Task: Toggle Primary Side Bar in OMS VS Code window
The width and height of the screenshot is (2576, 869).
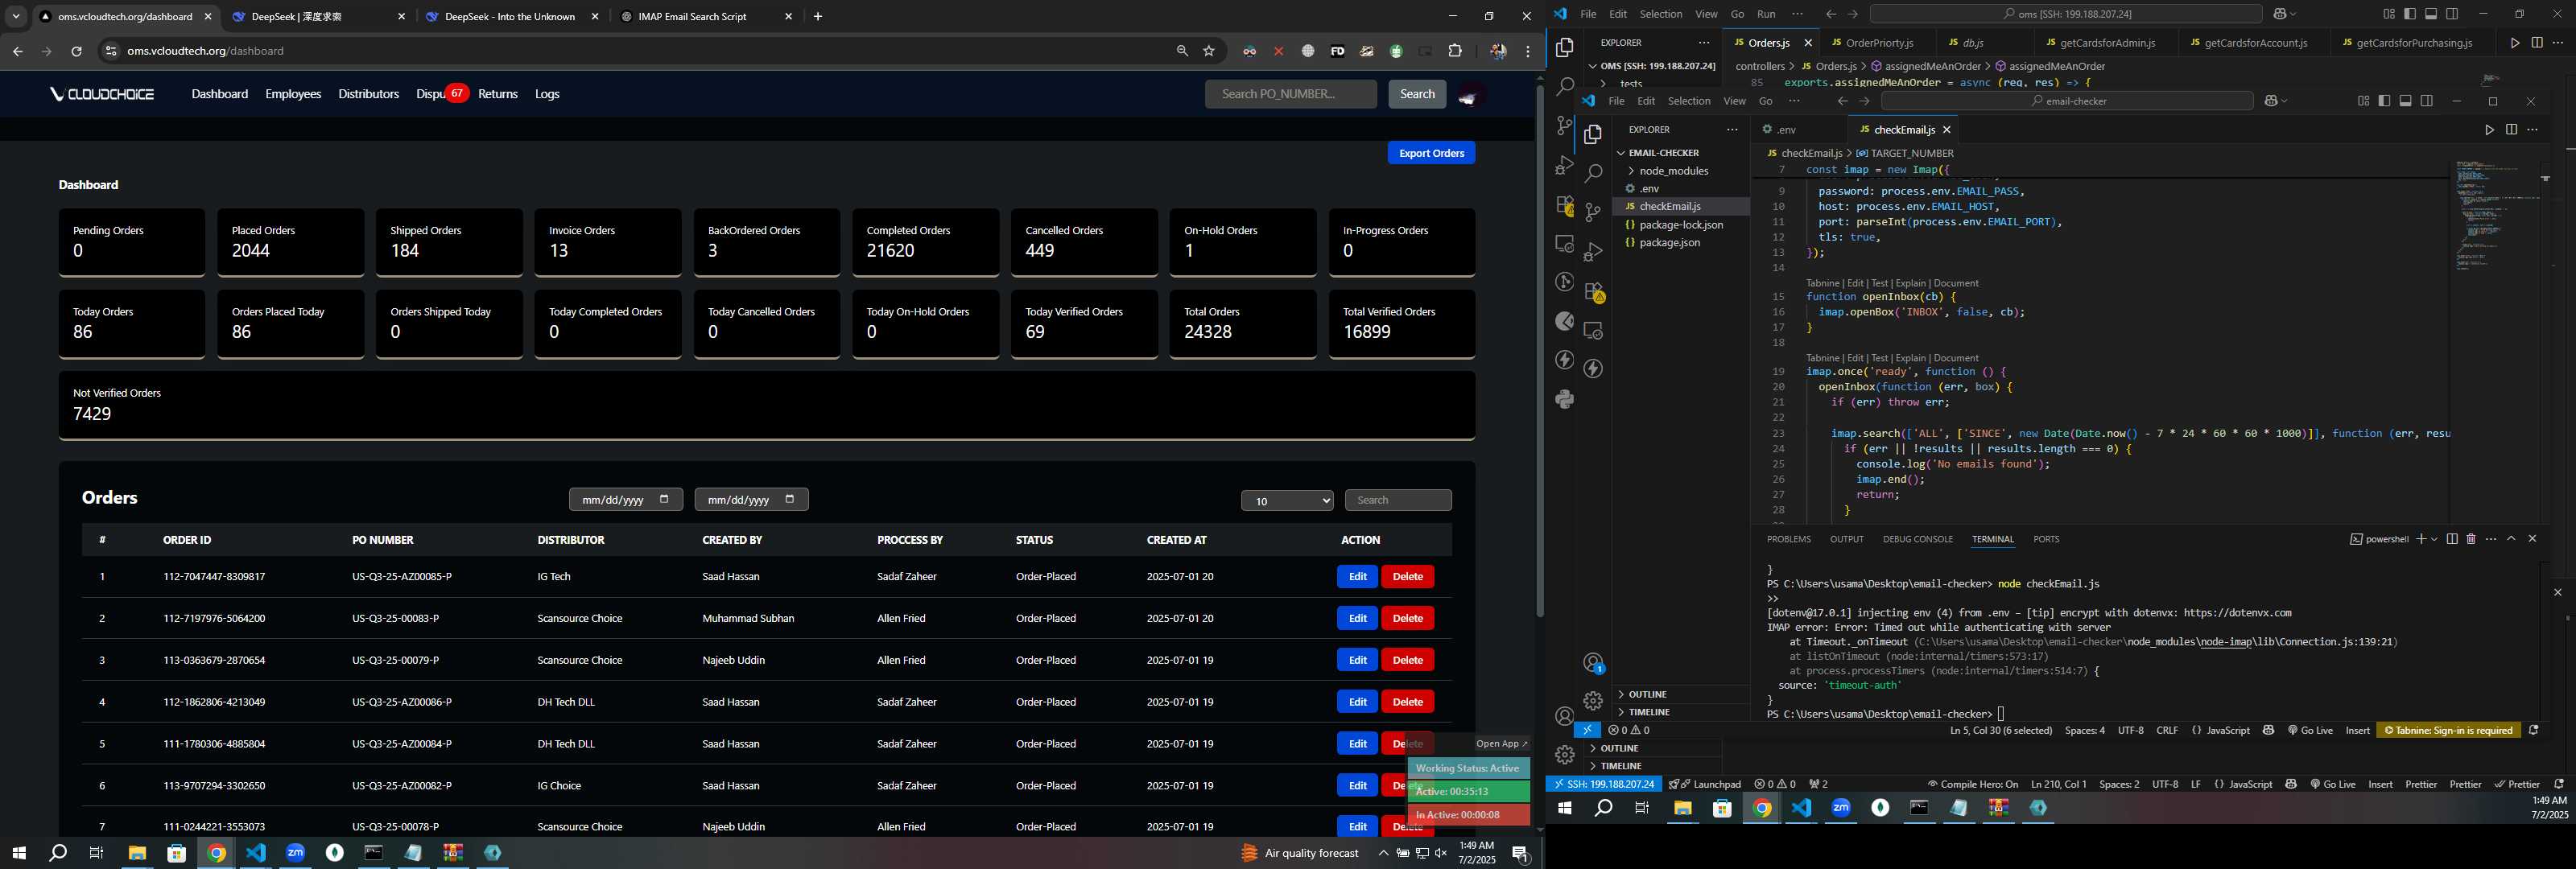Action: [2410, 14]
